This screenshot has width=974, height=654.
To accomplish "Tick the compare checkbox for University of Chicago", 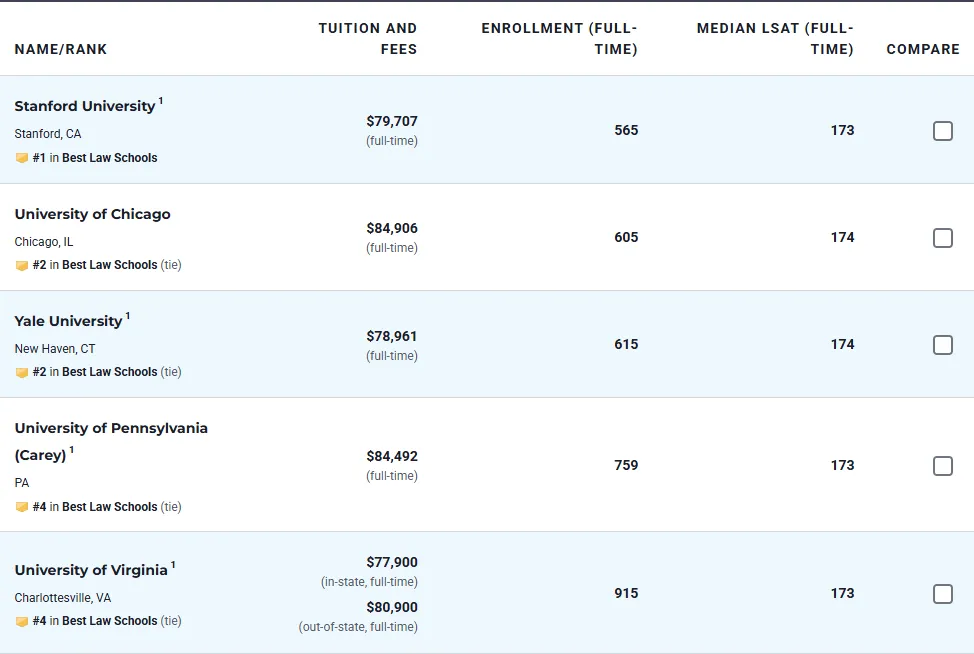I will click(942, 238).
